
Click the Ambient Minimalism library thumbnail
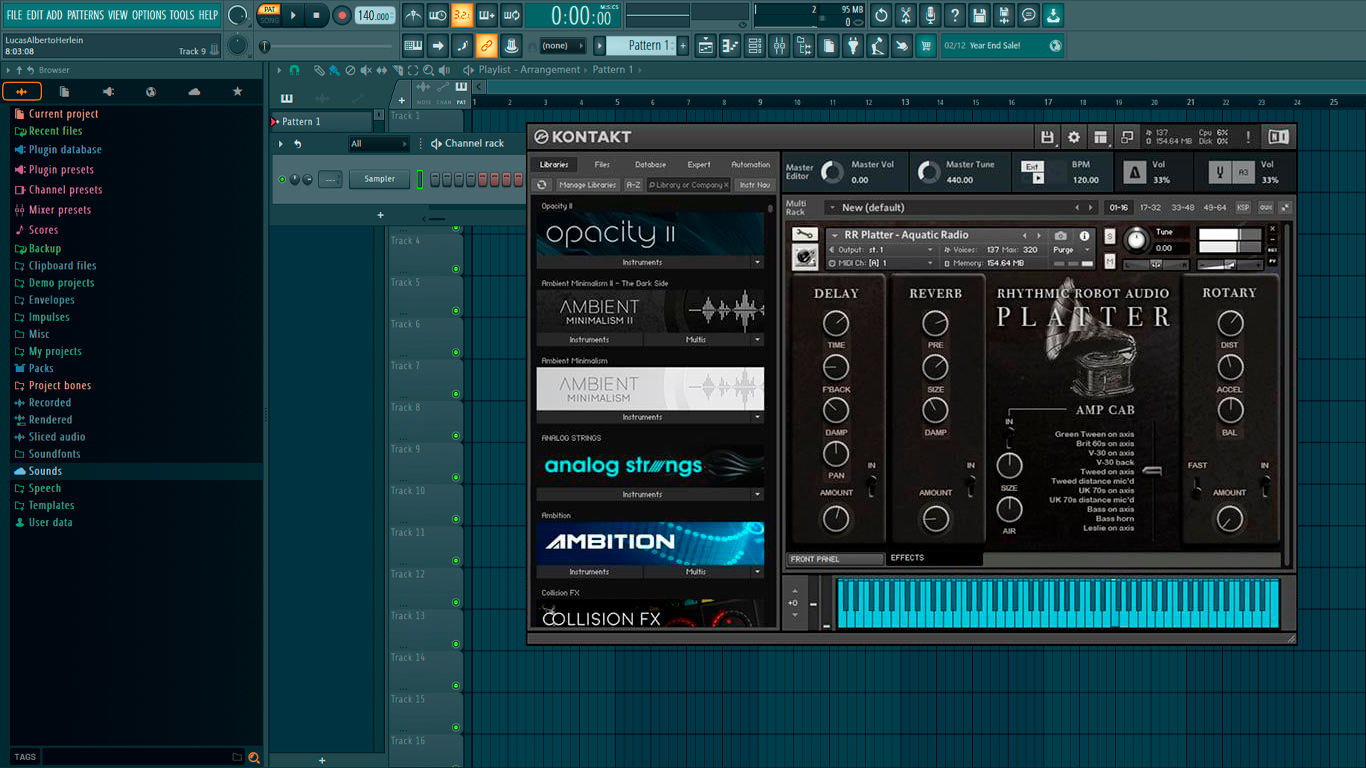pos(650,389)
